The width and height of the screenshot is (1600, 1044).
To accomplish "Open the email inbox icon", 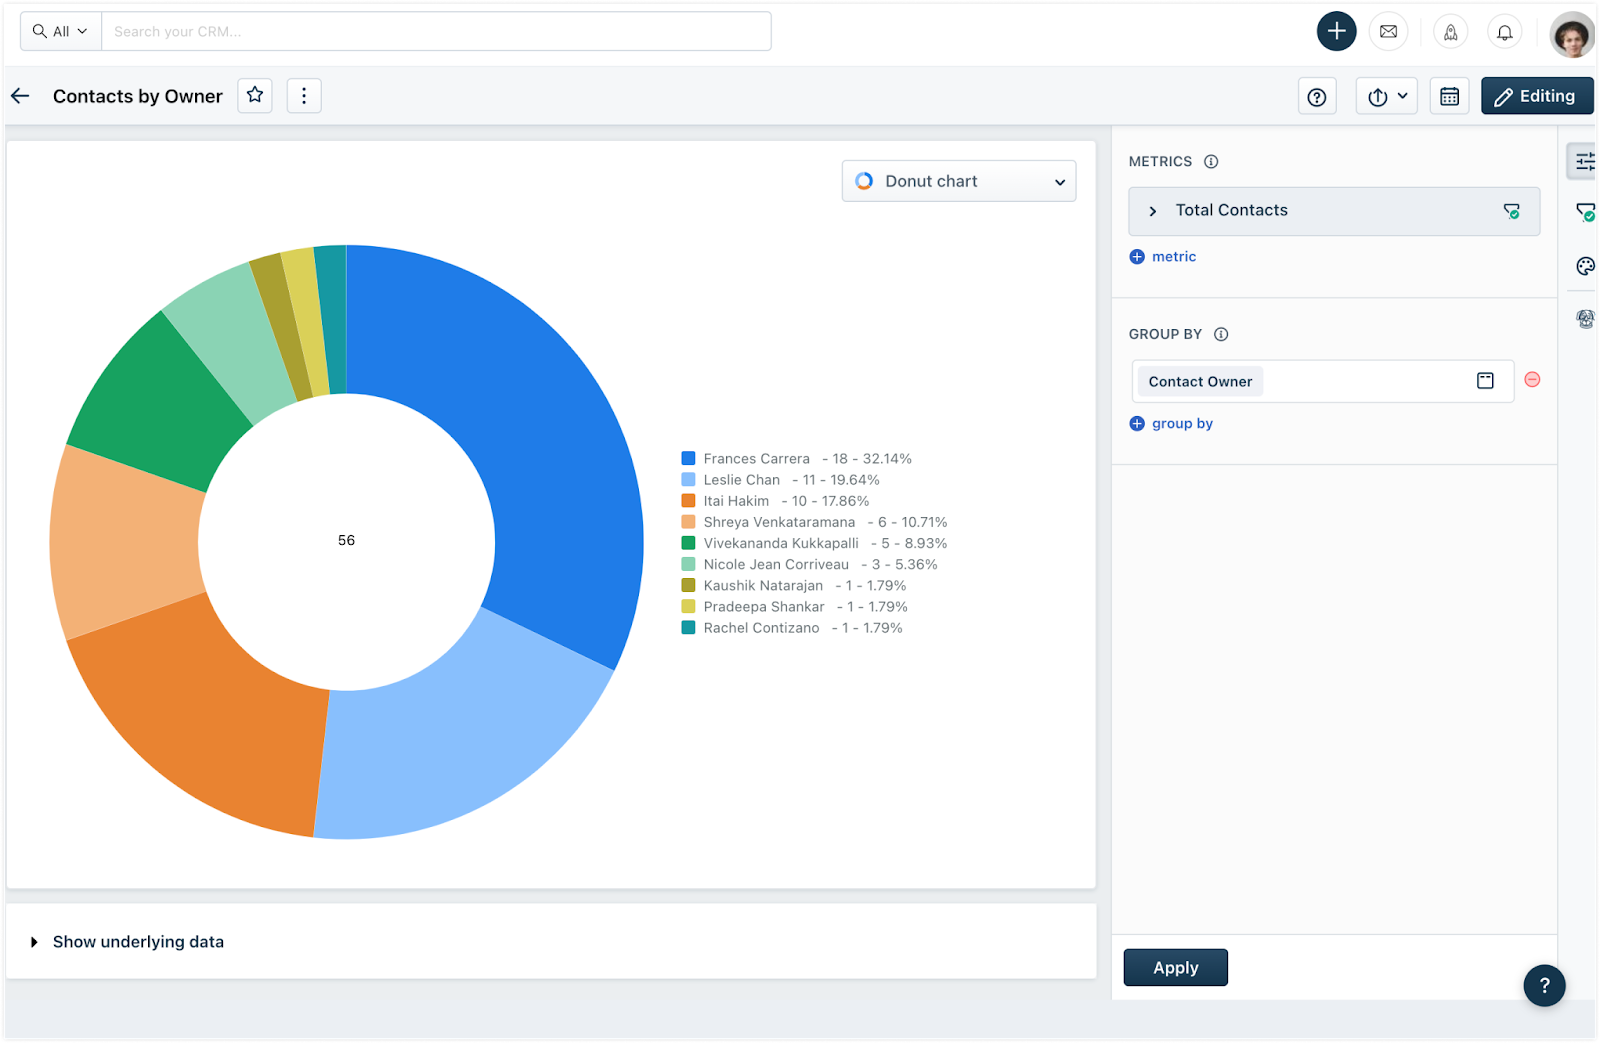I will tap(1388, 31).
